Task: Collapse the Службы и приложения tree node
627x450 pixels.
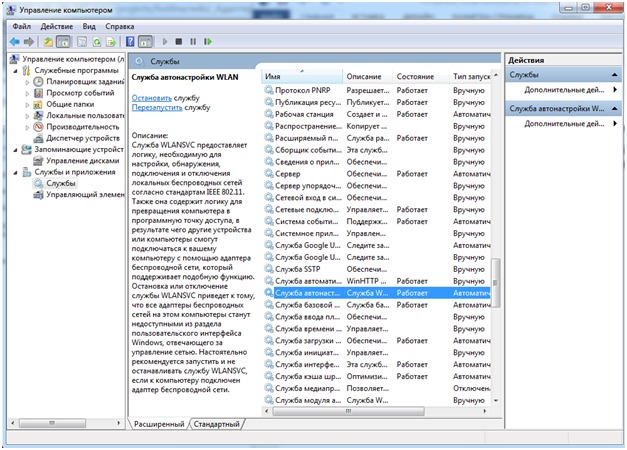Action: [15, 172]
